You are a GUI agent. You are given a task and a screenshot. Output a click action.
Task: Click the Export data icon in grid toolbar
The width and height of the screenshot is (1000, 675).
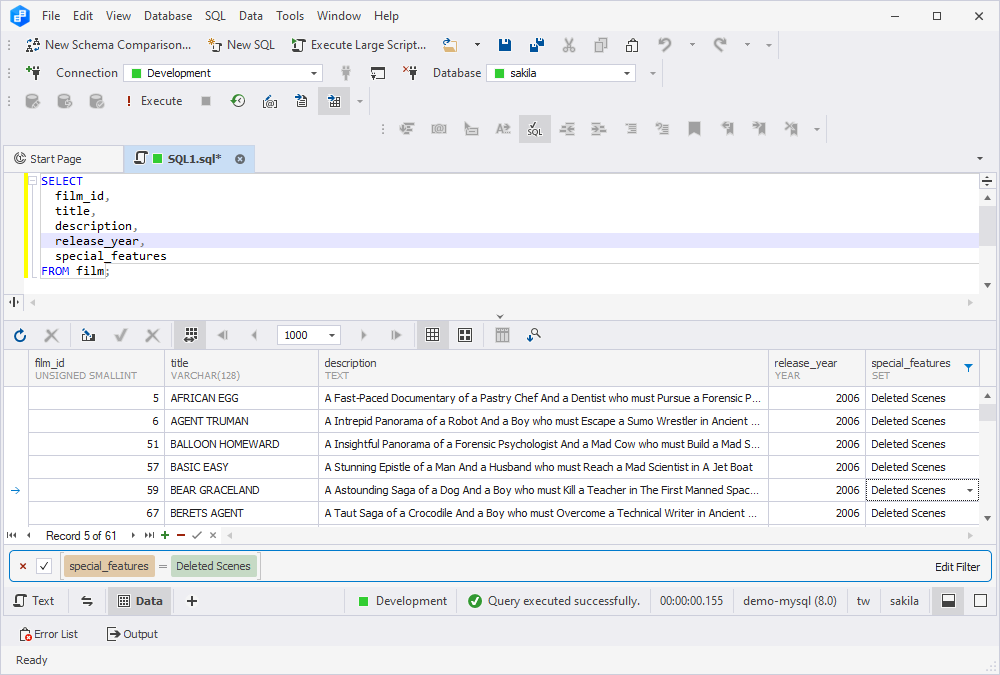coord(88,335)
